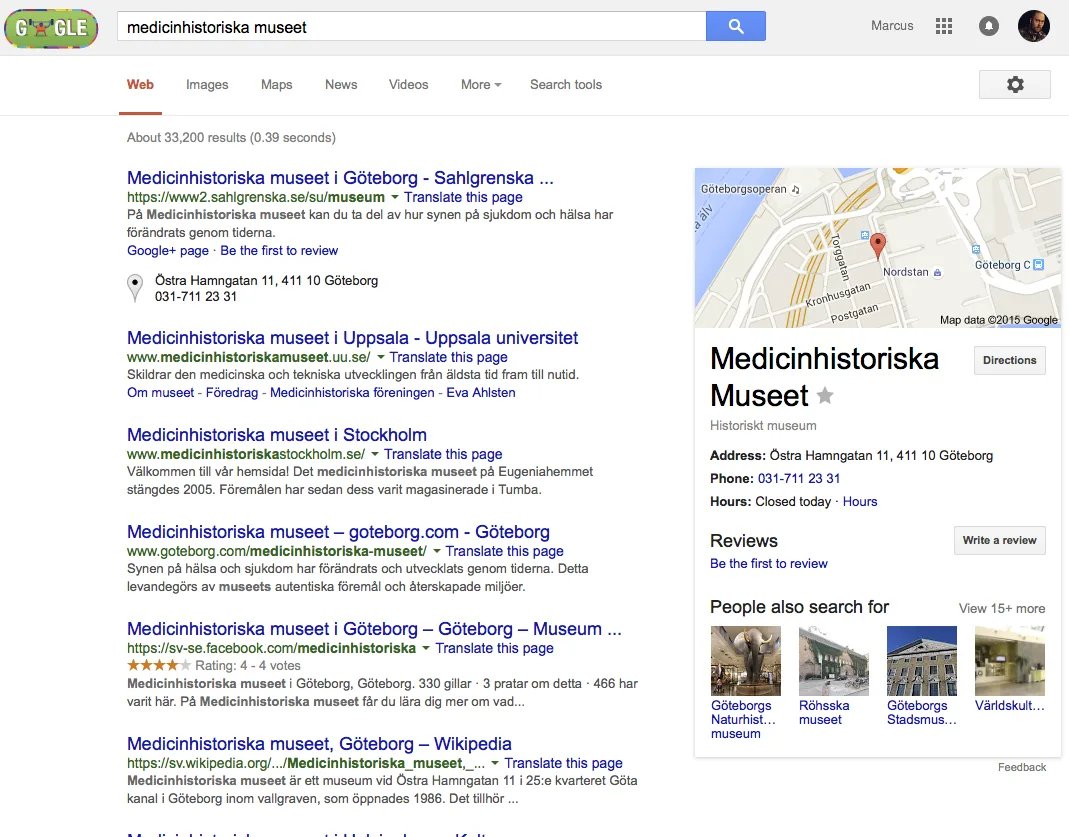The width and height of the screenshot is (1069, 837).
Task: Open the Google apps grid
Action: tap(944, 26)
